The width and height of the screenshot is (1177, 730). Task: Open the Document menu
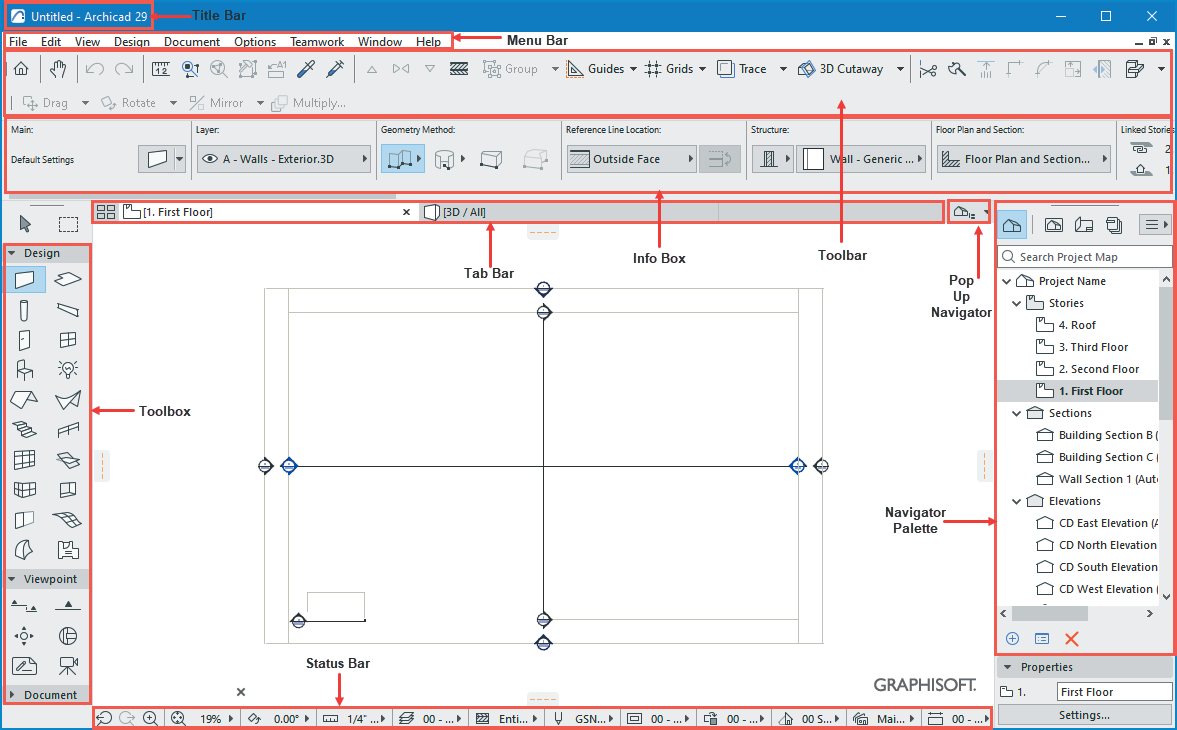(192, 42)
